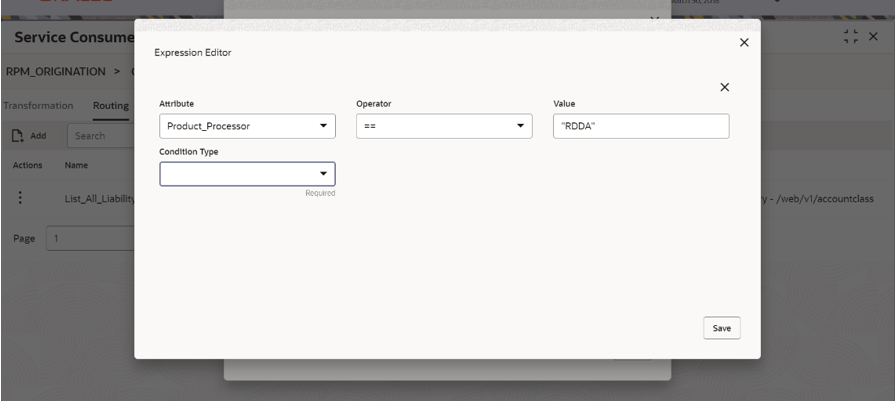Click the RPM_ORIGINATION breadcrumb link
The image size is (895, 401).
(55, 71)
